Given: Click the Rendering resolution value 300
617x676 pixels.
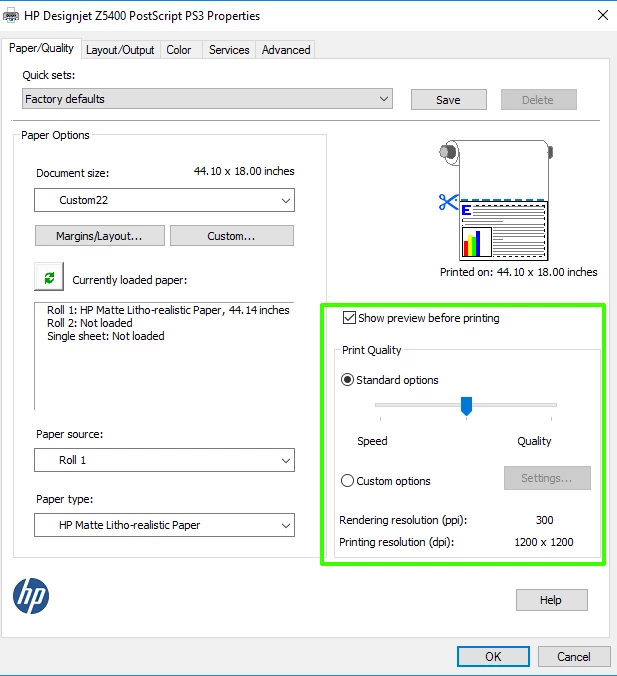Looking at the screenshot, I should (x=544, y=520).
